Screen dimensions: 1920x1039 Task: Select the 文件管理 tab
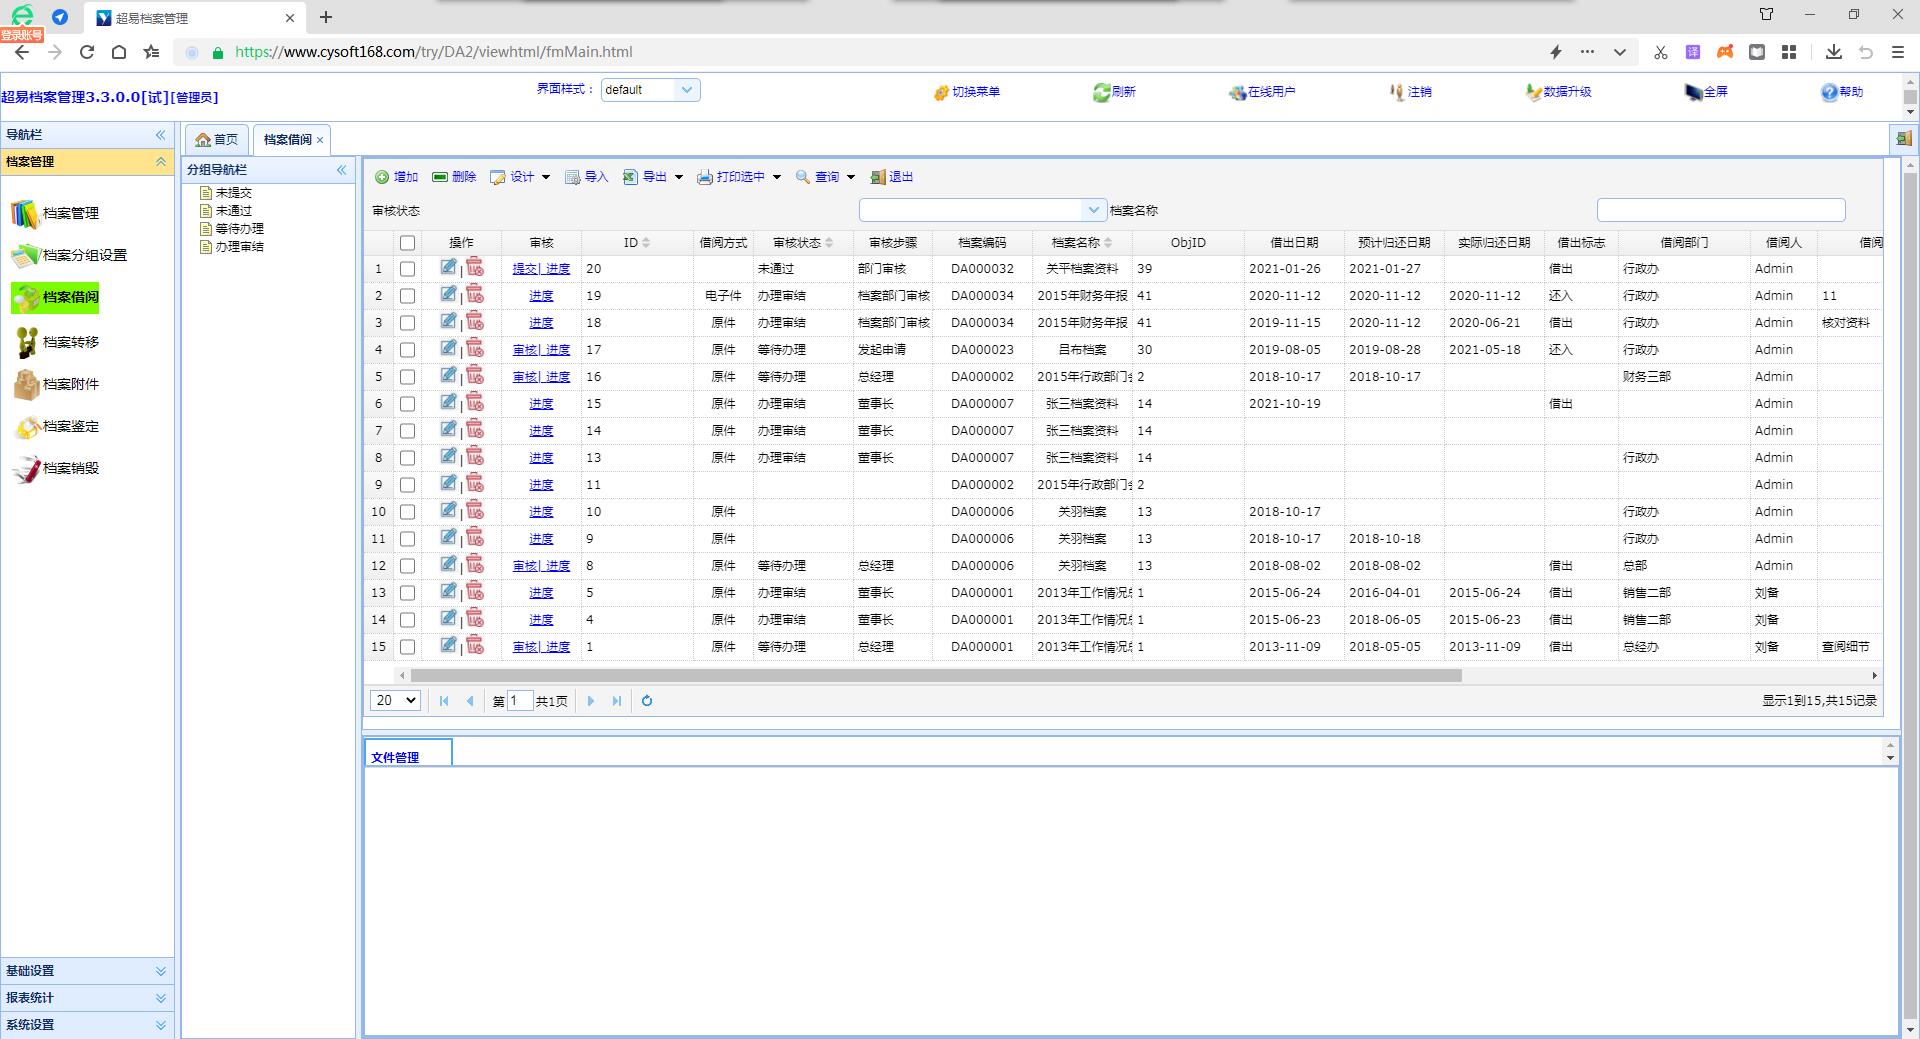(x=395, y=757)
